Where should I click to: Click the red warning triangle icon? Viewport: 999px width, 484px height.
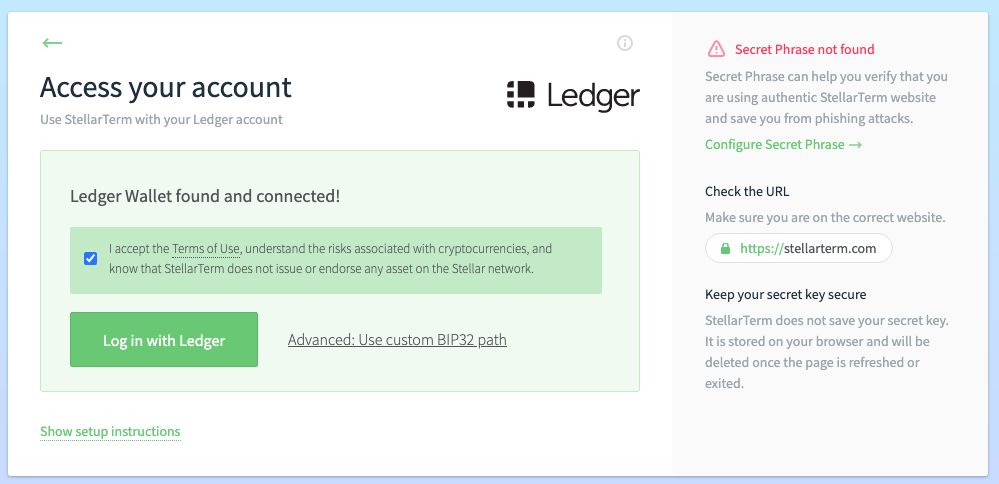(x=716, y=49)
